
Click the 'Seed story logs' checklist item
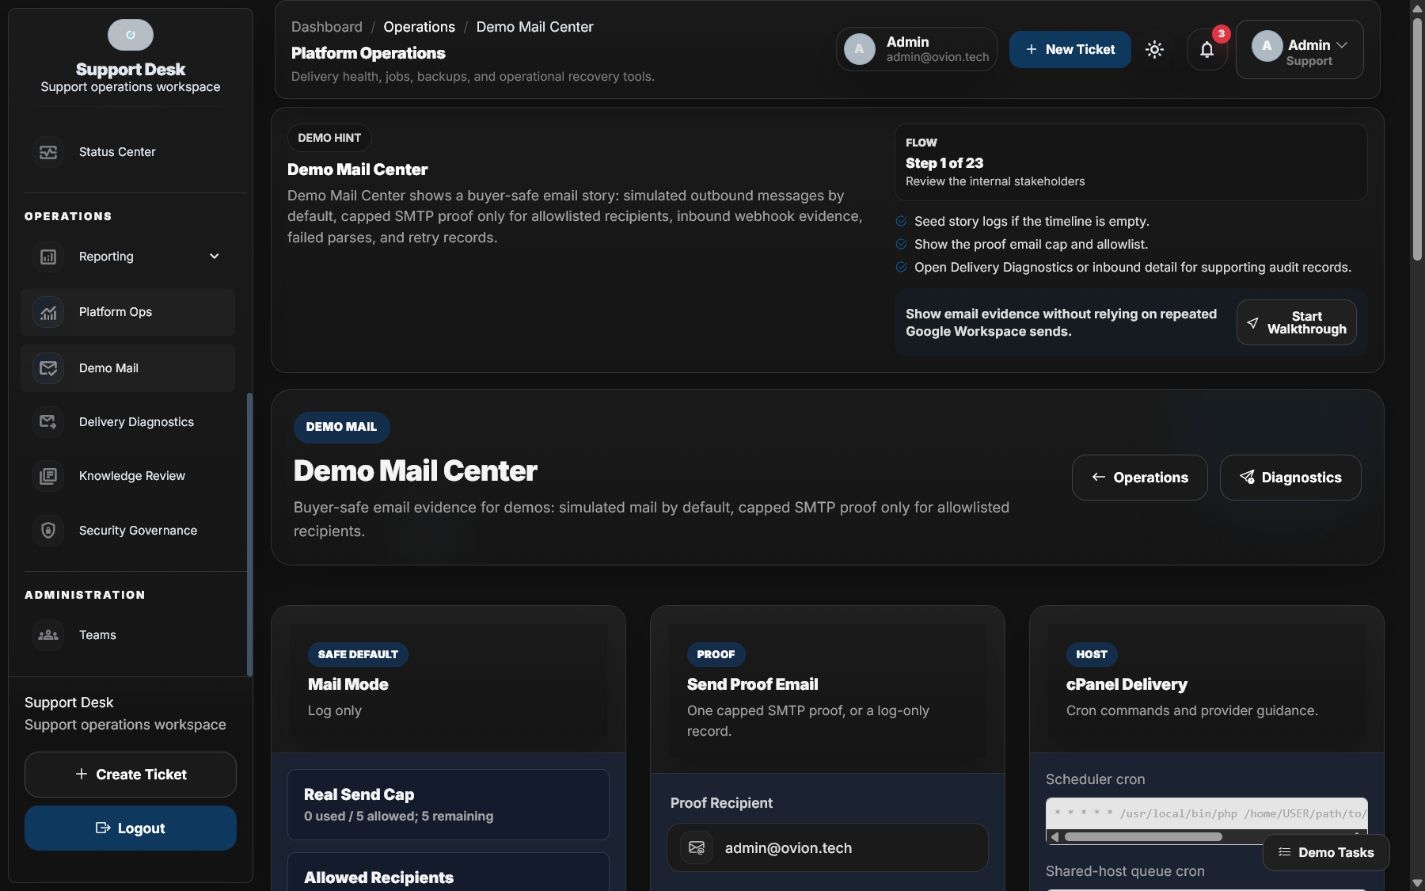[x=1031, y=221]
